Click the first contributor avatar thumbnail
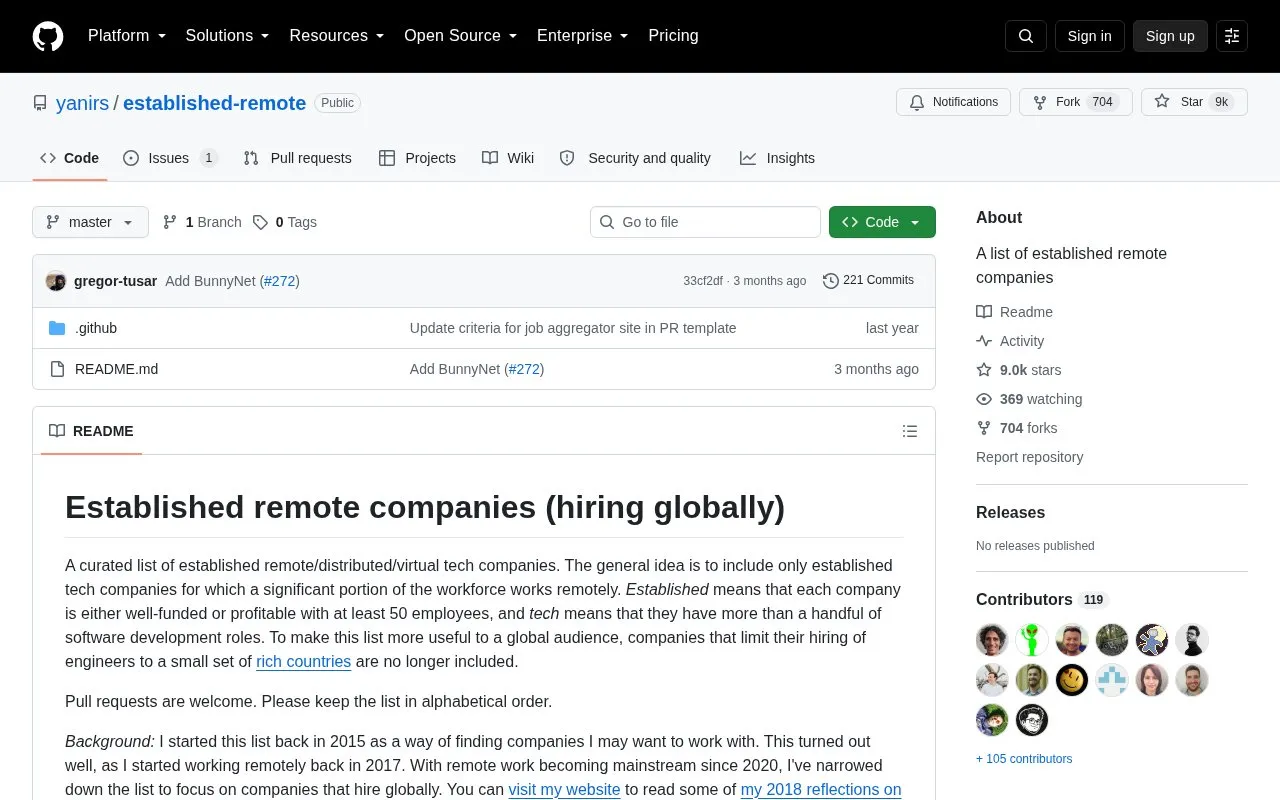This screenshot has height=800, width=1280. [x=992, y=640]
